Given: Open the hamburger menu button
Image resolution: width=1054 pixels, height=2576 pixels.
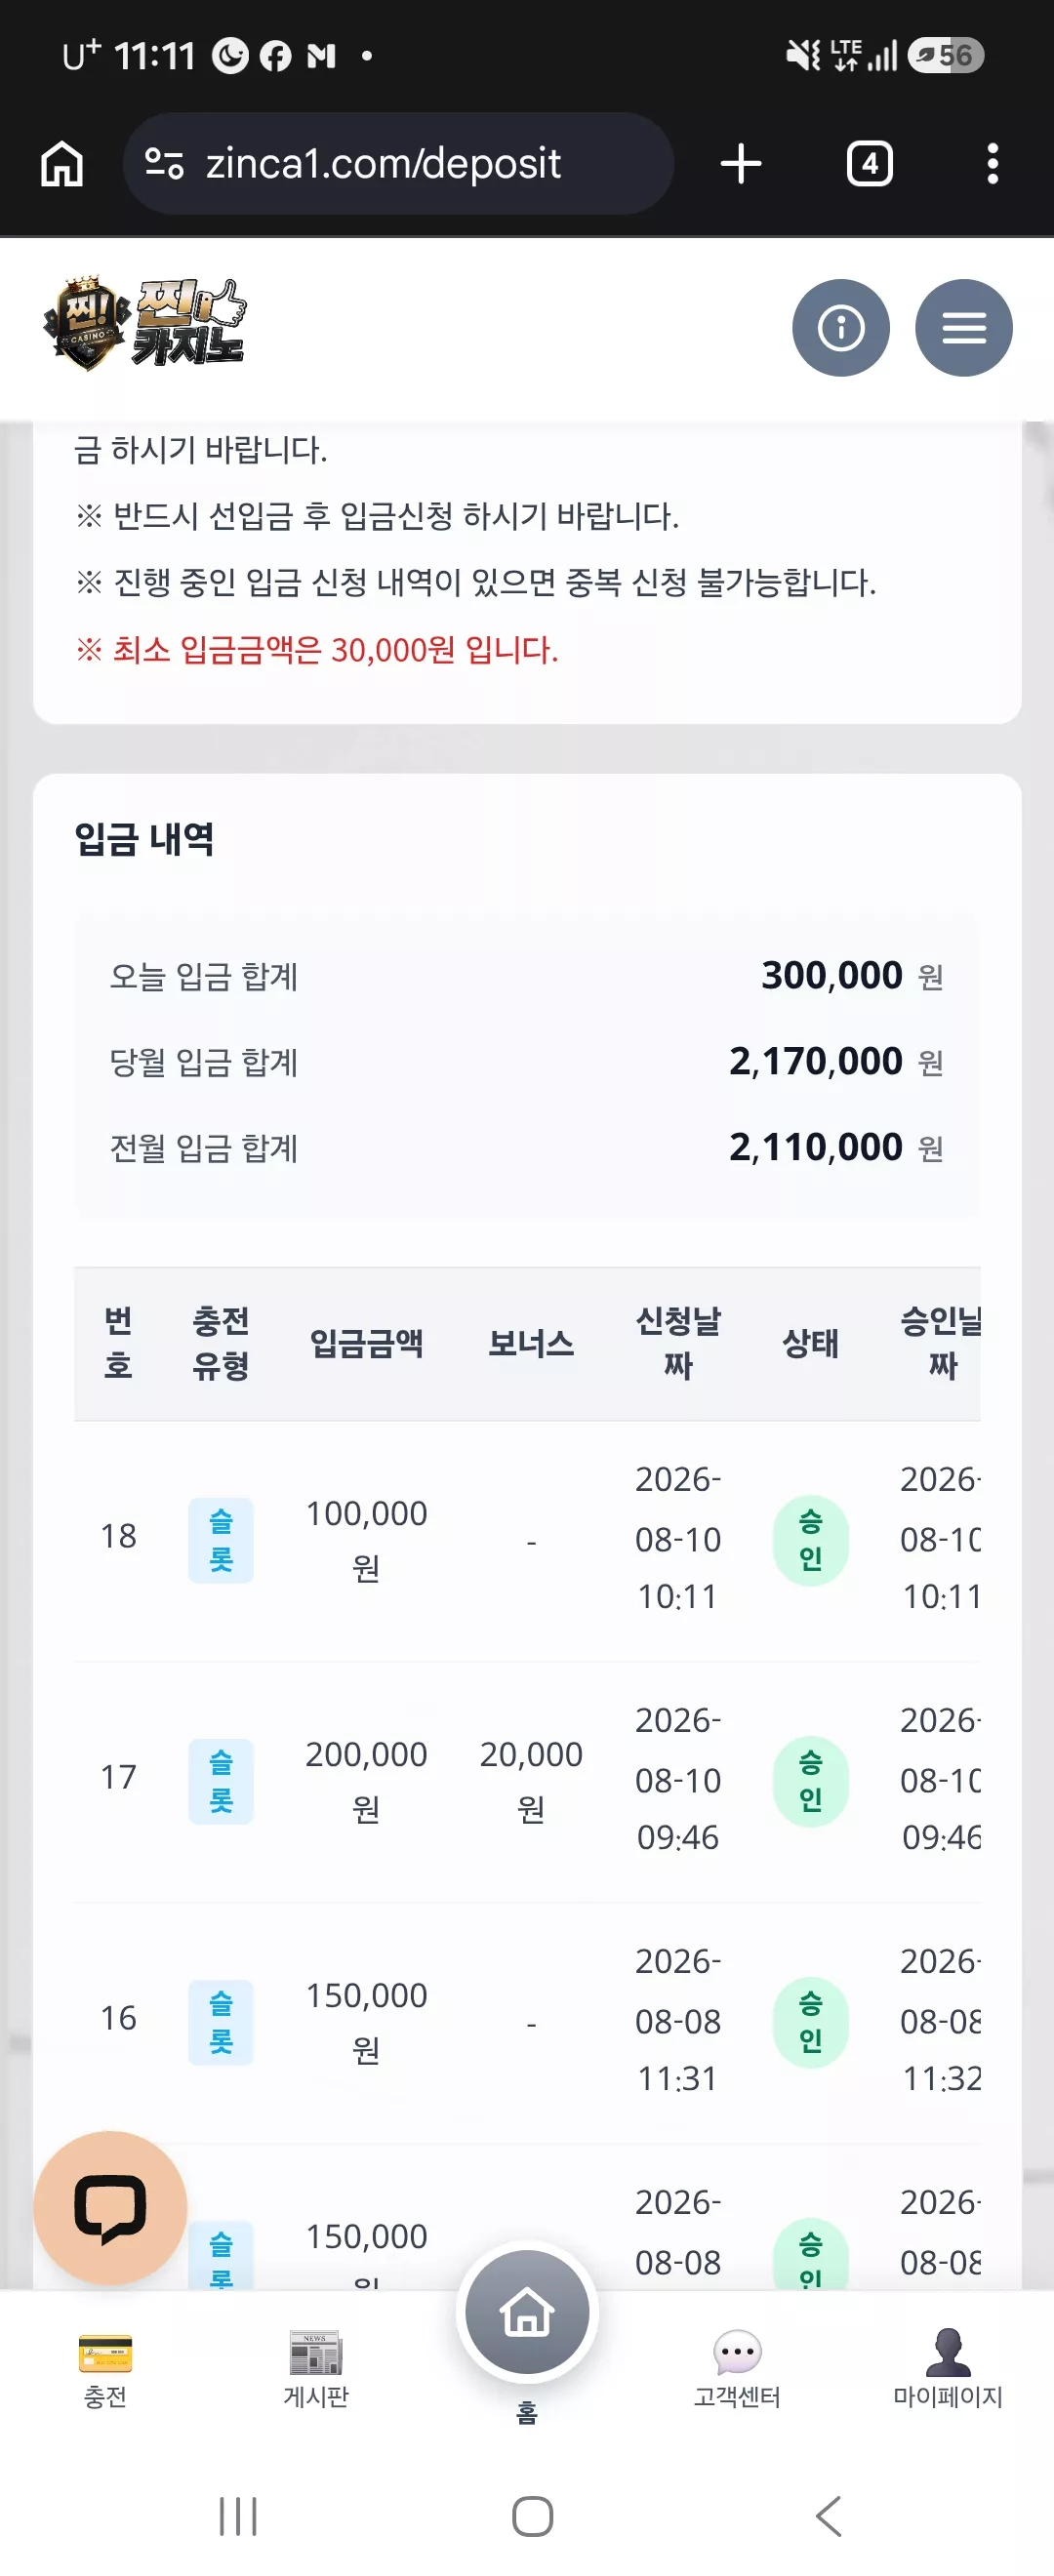Looking at the screenshot, I should pos(964,328).
